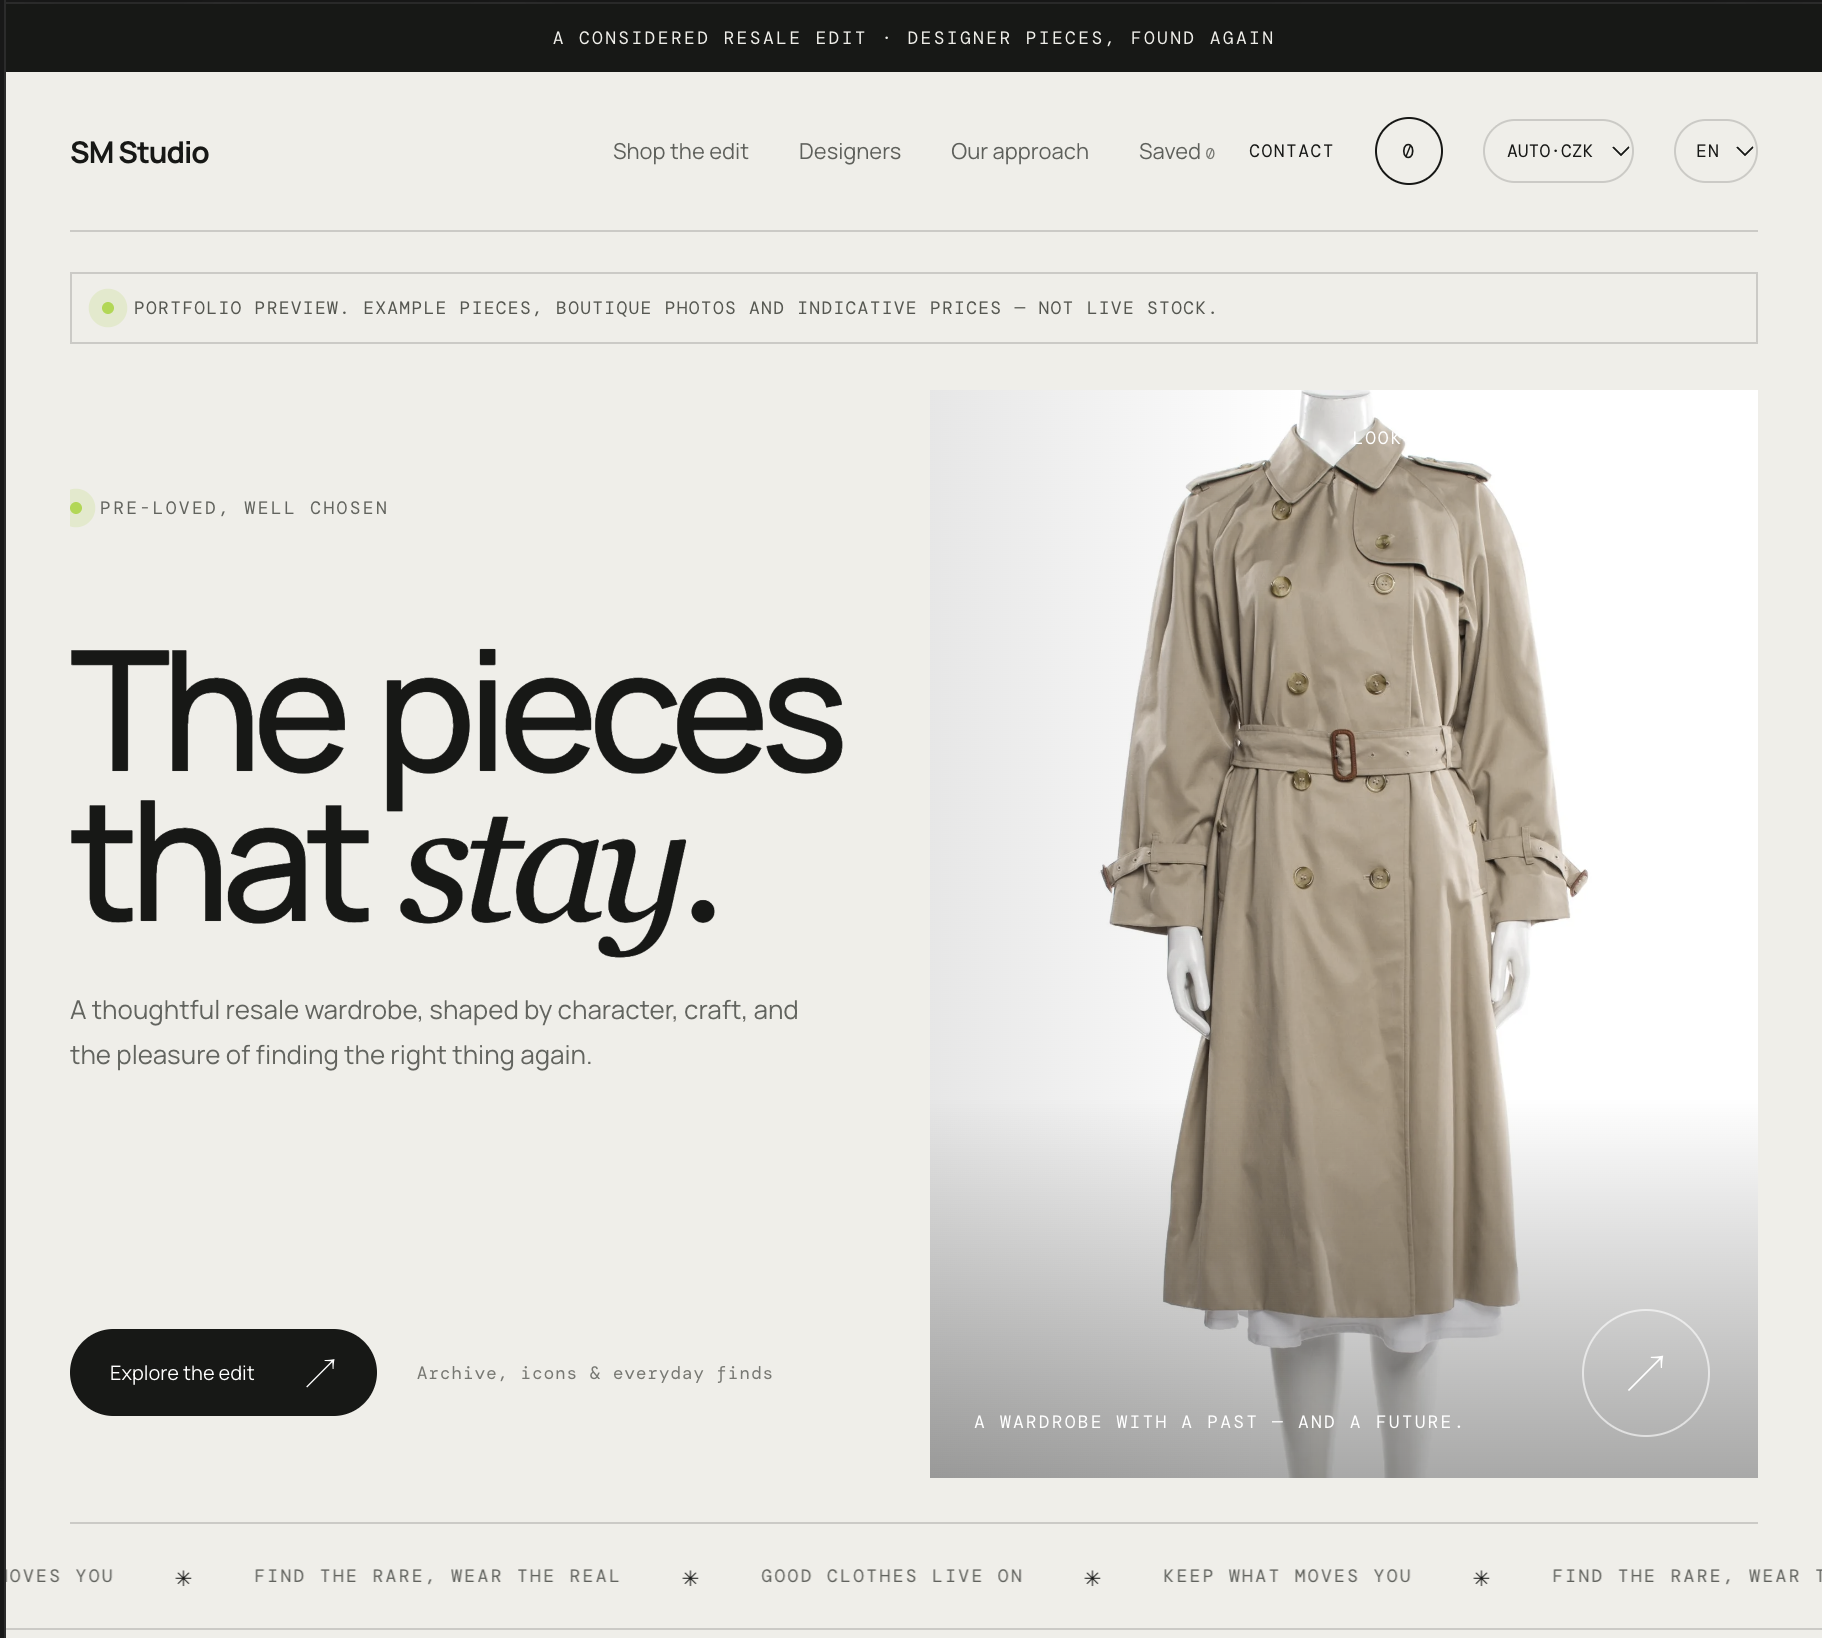View the Saved items list
The image size is (1822, 1638).
pyautogui.click(x=1176, y=151)
